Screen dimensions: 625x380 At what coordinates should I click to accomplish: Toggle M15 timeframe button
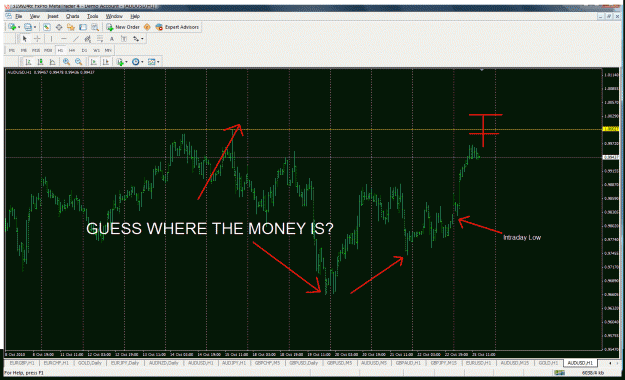pos(36,51)
